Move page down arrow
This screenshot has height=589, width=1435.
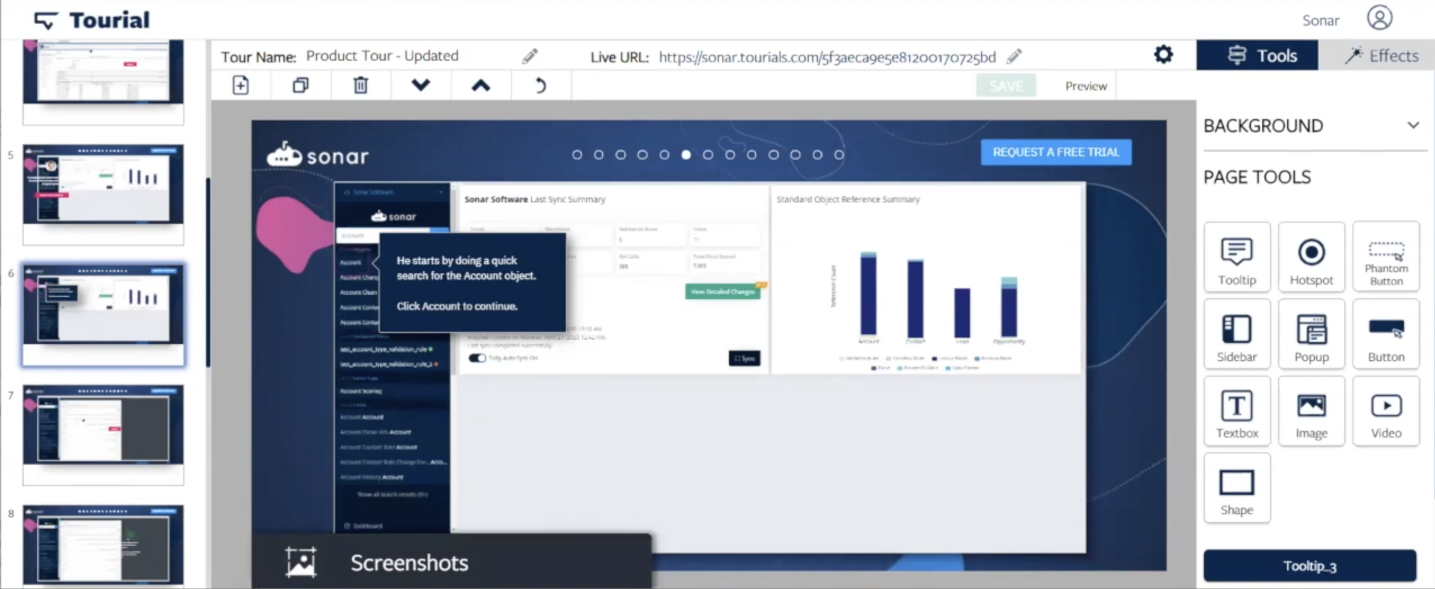421,85
